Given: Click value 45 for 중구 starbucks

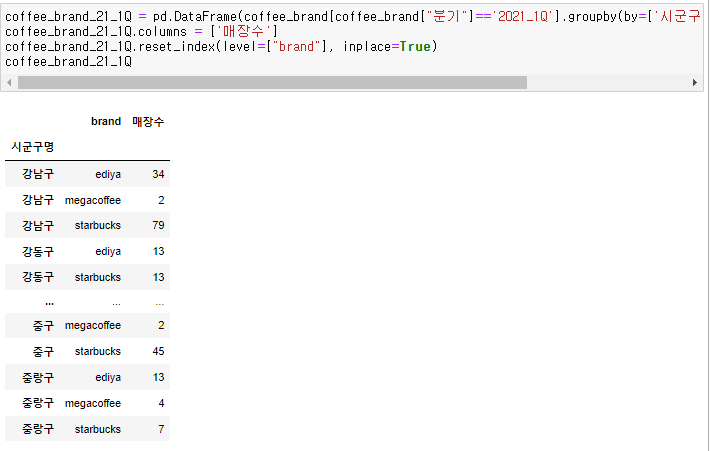Looking at the screenshot, I should 158,351.
